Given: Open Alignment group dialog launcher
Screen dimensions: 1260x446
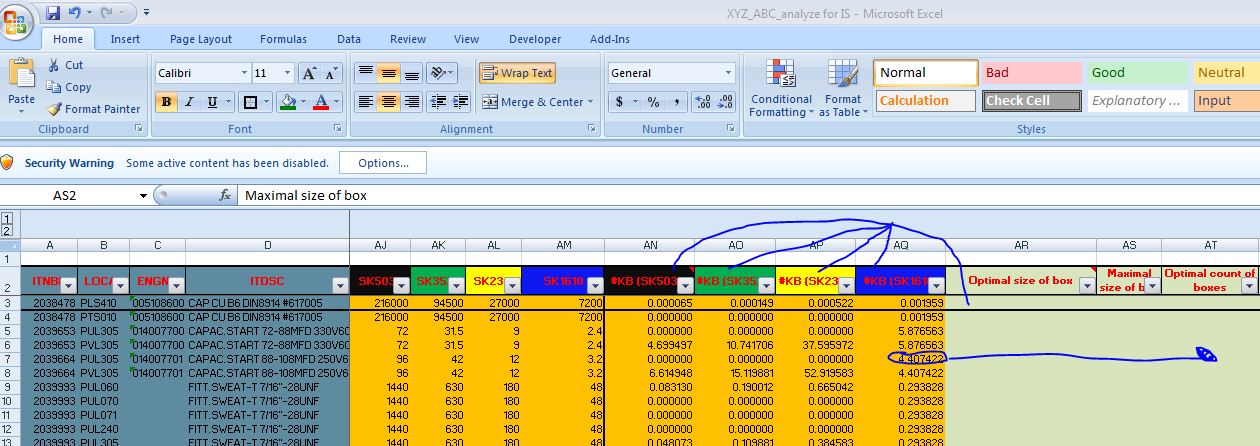Looking at the screenshot, I should 592,129.
